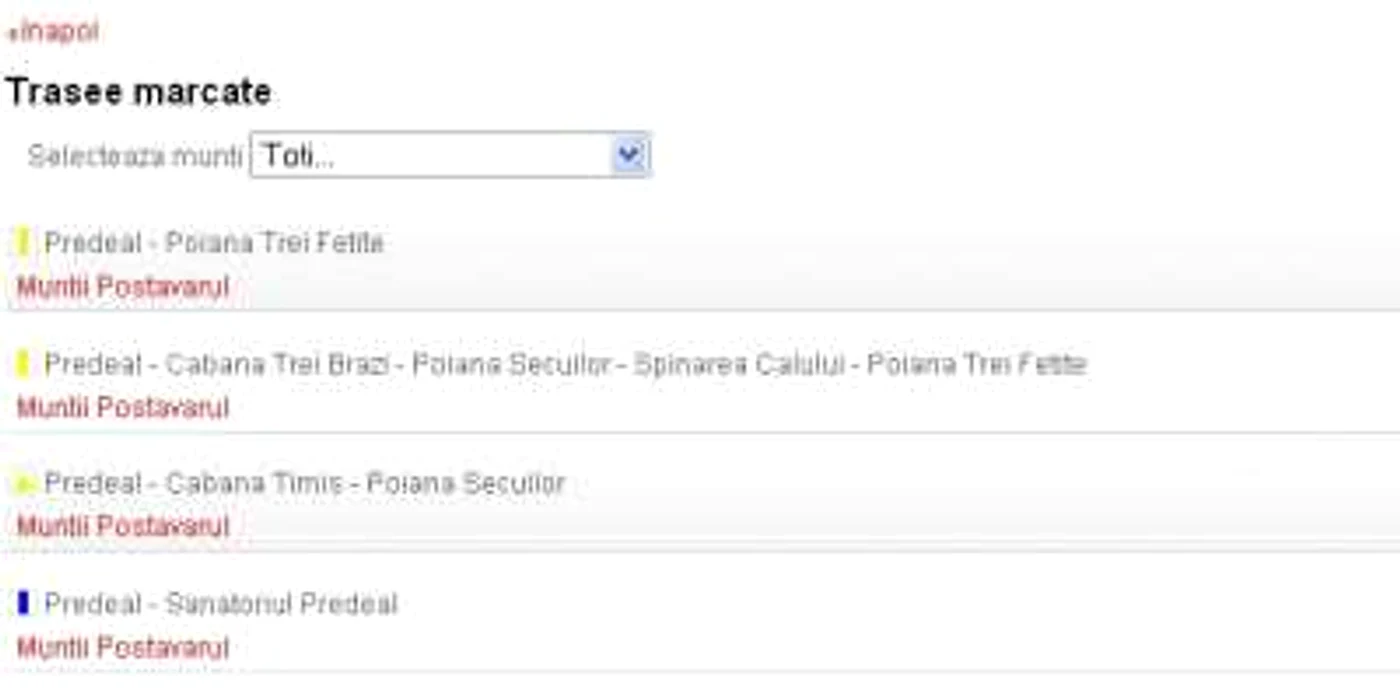Viewport: 1400px width, 700px height.
Task: Open the Selecteaza munti dropdown
Action: coord(451,155)
